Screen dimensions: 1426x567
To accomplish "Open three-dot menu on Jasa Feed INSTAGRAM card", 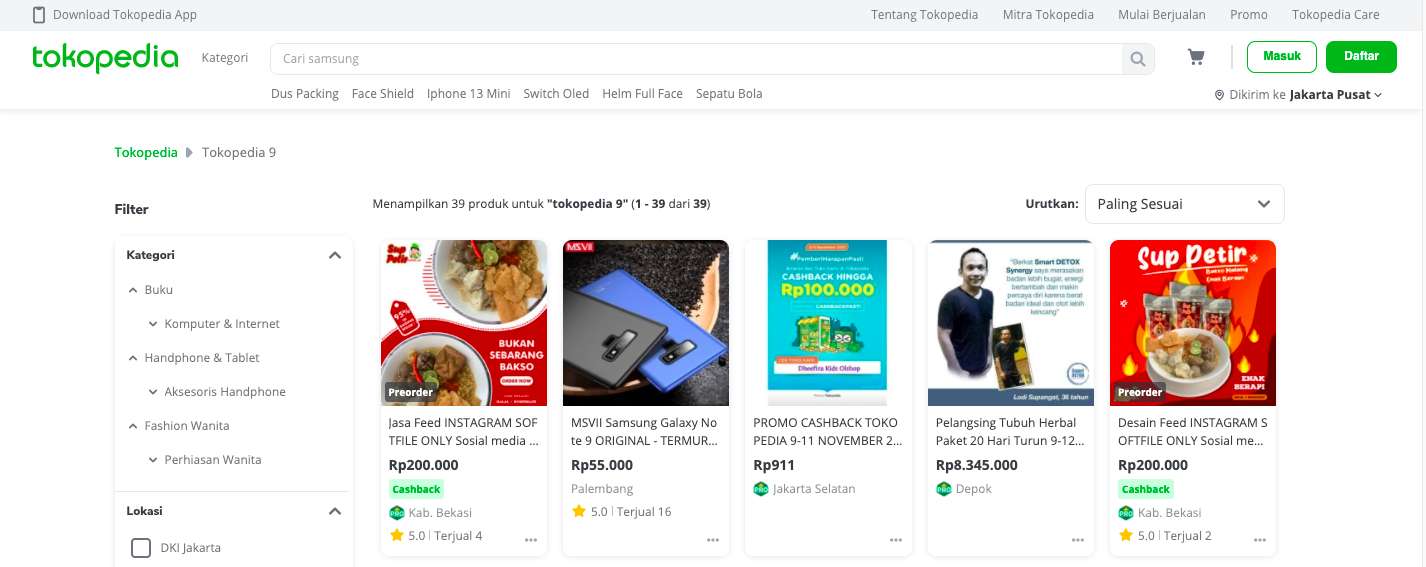I will click(x=531, y=540).
